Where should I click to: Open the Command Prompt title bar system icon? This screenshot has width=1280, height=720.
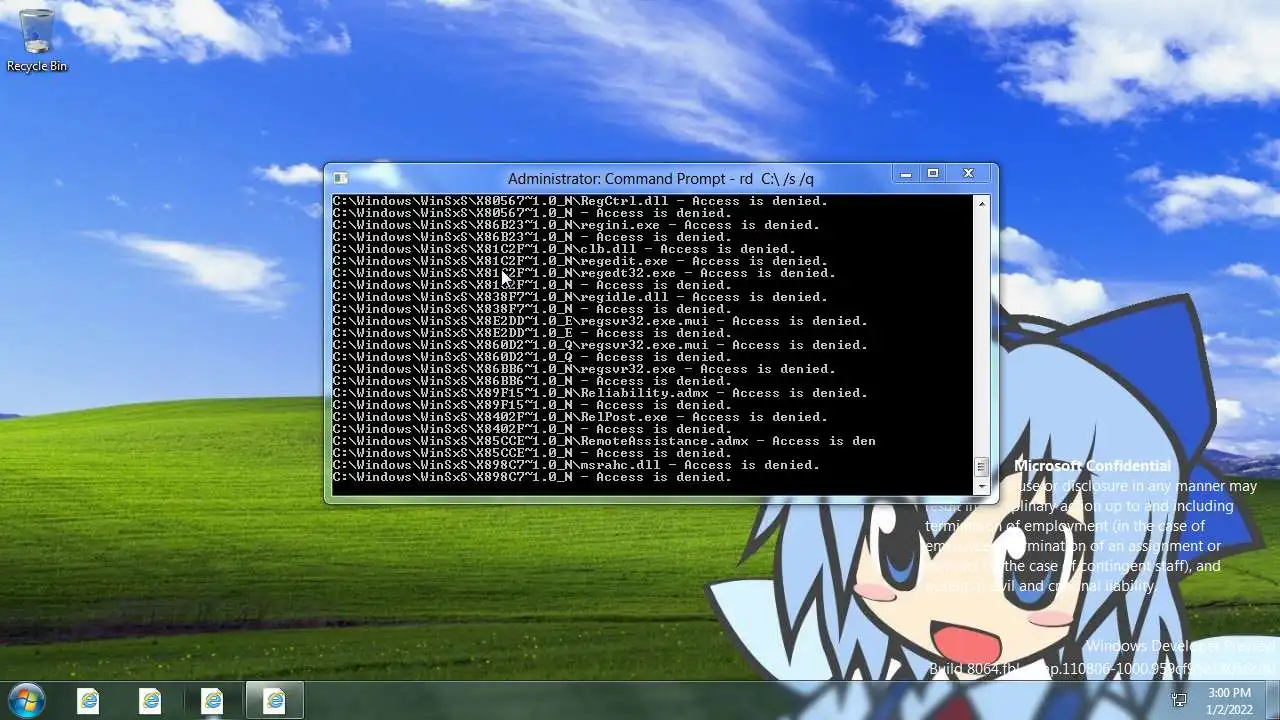340,178
